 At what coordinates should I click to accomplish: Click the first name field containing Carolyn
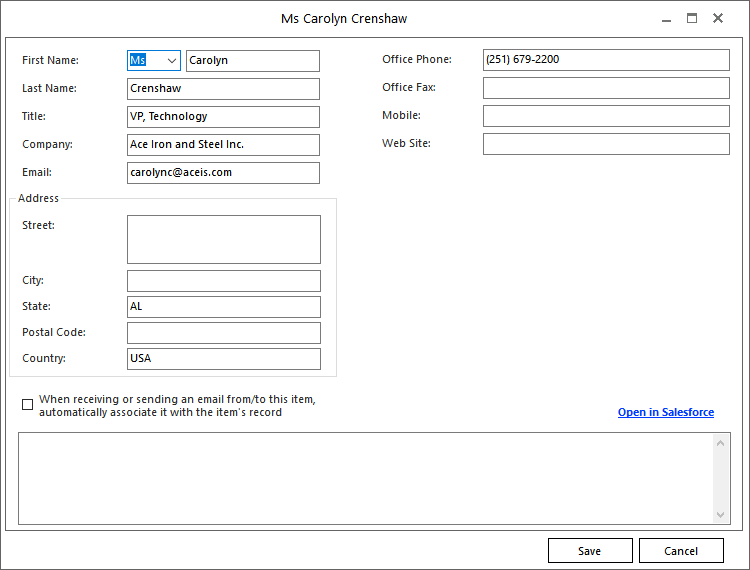tap(252, 61)
